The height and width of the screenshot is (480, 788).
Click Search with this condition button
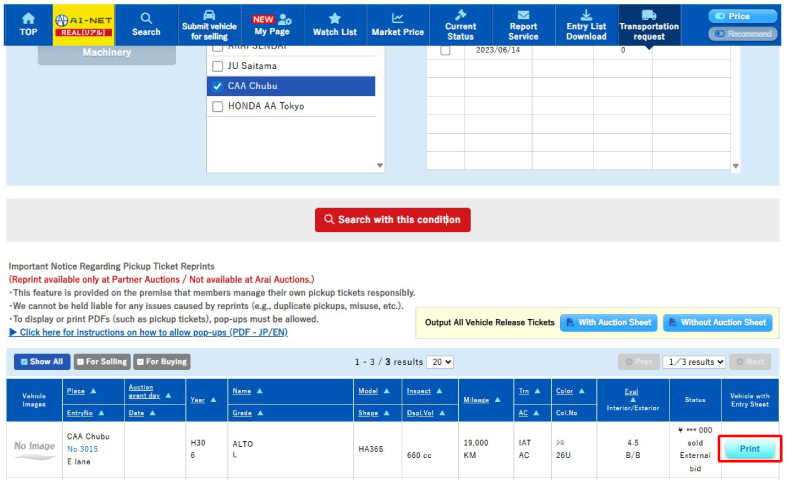coord(392,220)
